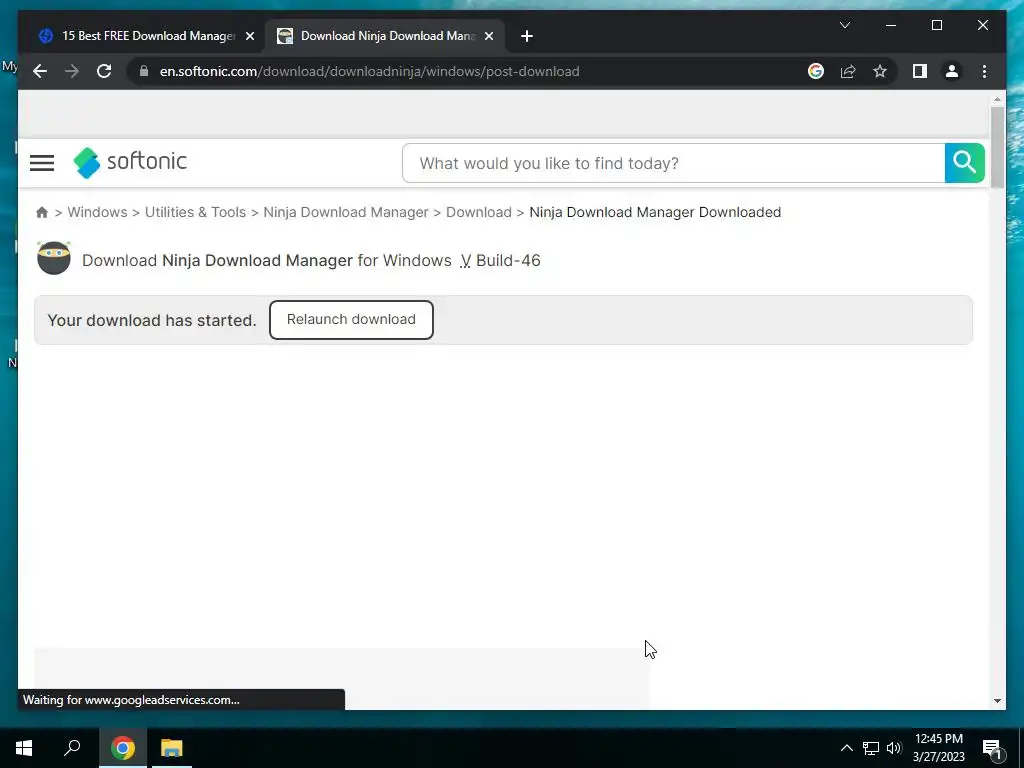Go to the home breadcrumb icon
The image size is (1024, 768).
(42, 212)
